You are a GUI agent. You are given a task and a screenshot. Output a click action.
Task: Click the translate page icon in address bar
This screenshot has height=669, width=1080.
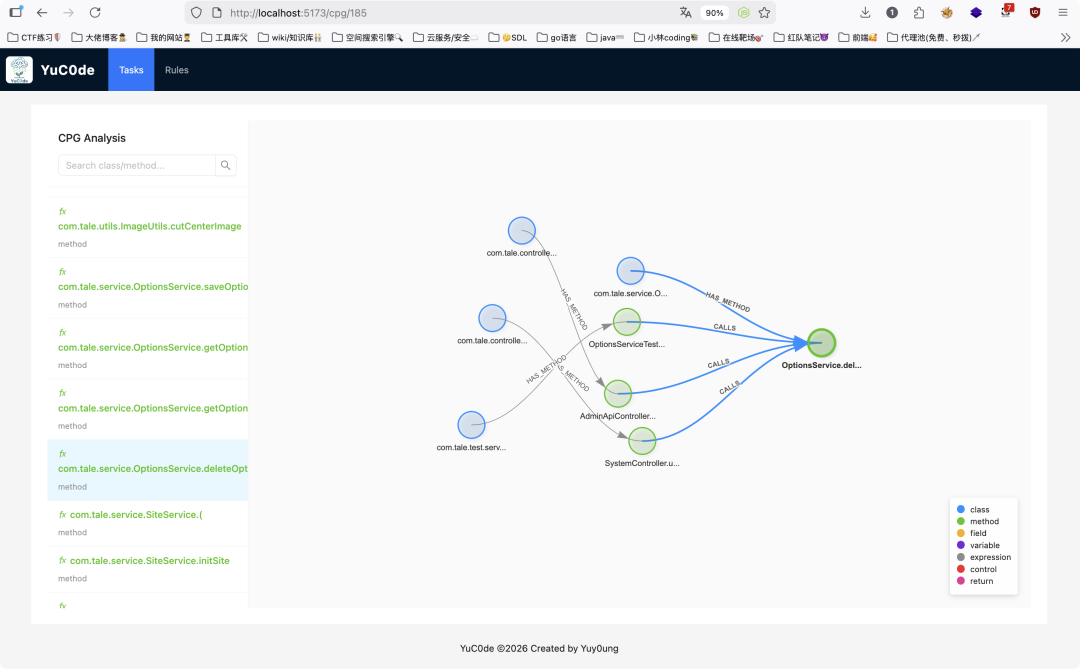coord(685,13)
